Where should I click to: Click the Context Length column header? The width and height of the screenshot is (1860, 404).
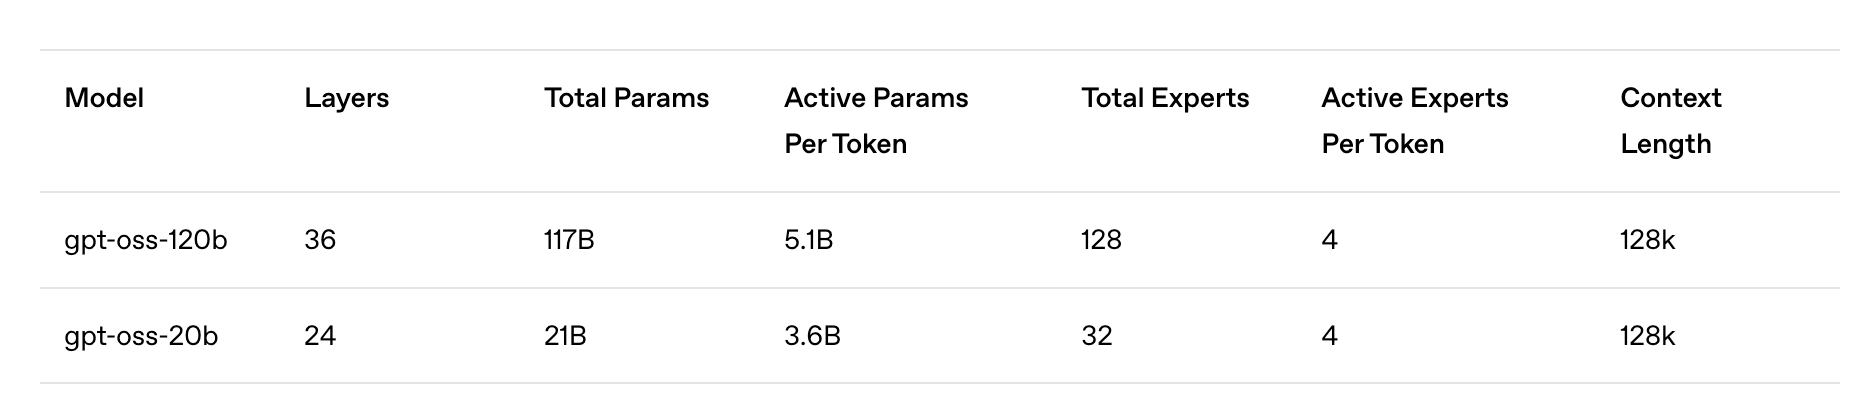(x=1670, y=121)
